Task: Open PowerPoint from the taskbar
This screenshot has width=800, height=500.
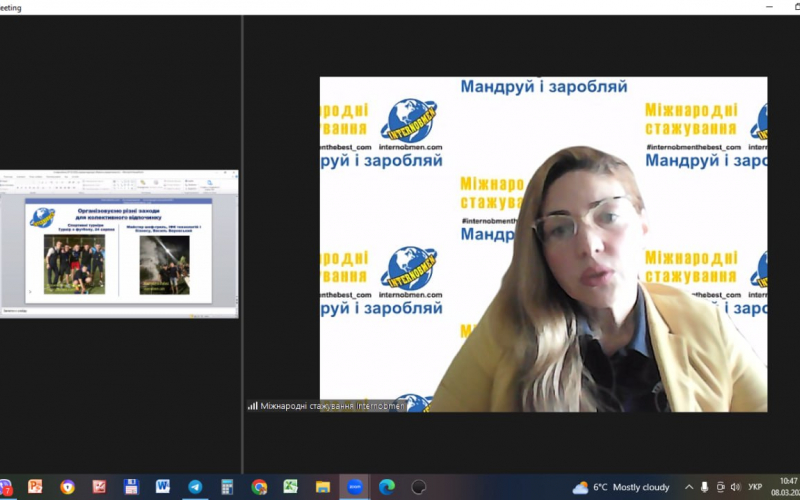Action: [x=35, y=487]
